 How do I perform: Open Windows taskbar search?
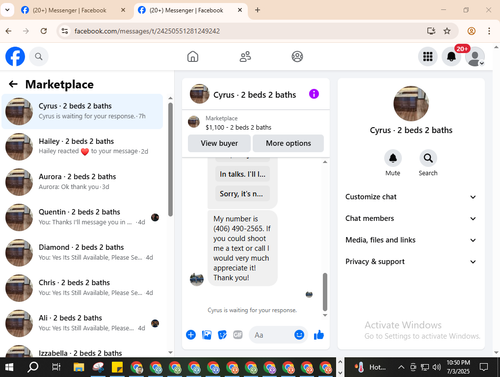coord(33,367)
